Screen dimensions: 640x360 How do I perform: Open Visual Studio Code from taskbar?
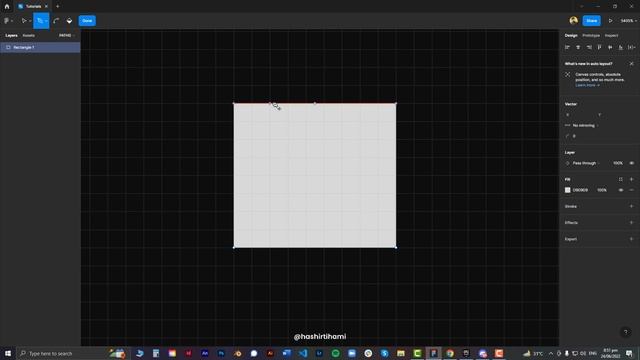[x=303, y=353]
